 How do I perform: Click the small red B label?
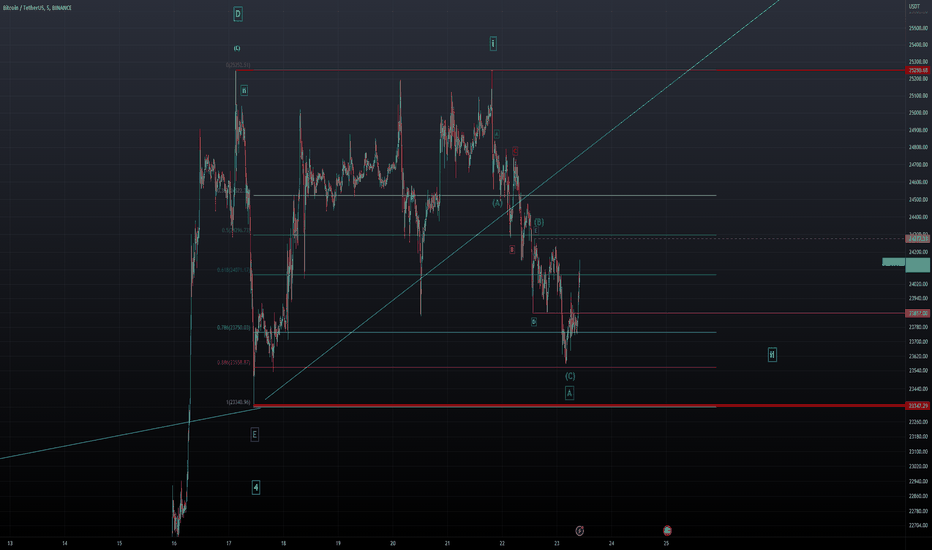(x=512, y=250)
